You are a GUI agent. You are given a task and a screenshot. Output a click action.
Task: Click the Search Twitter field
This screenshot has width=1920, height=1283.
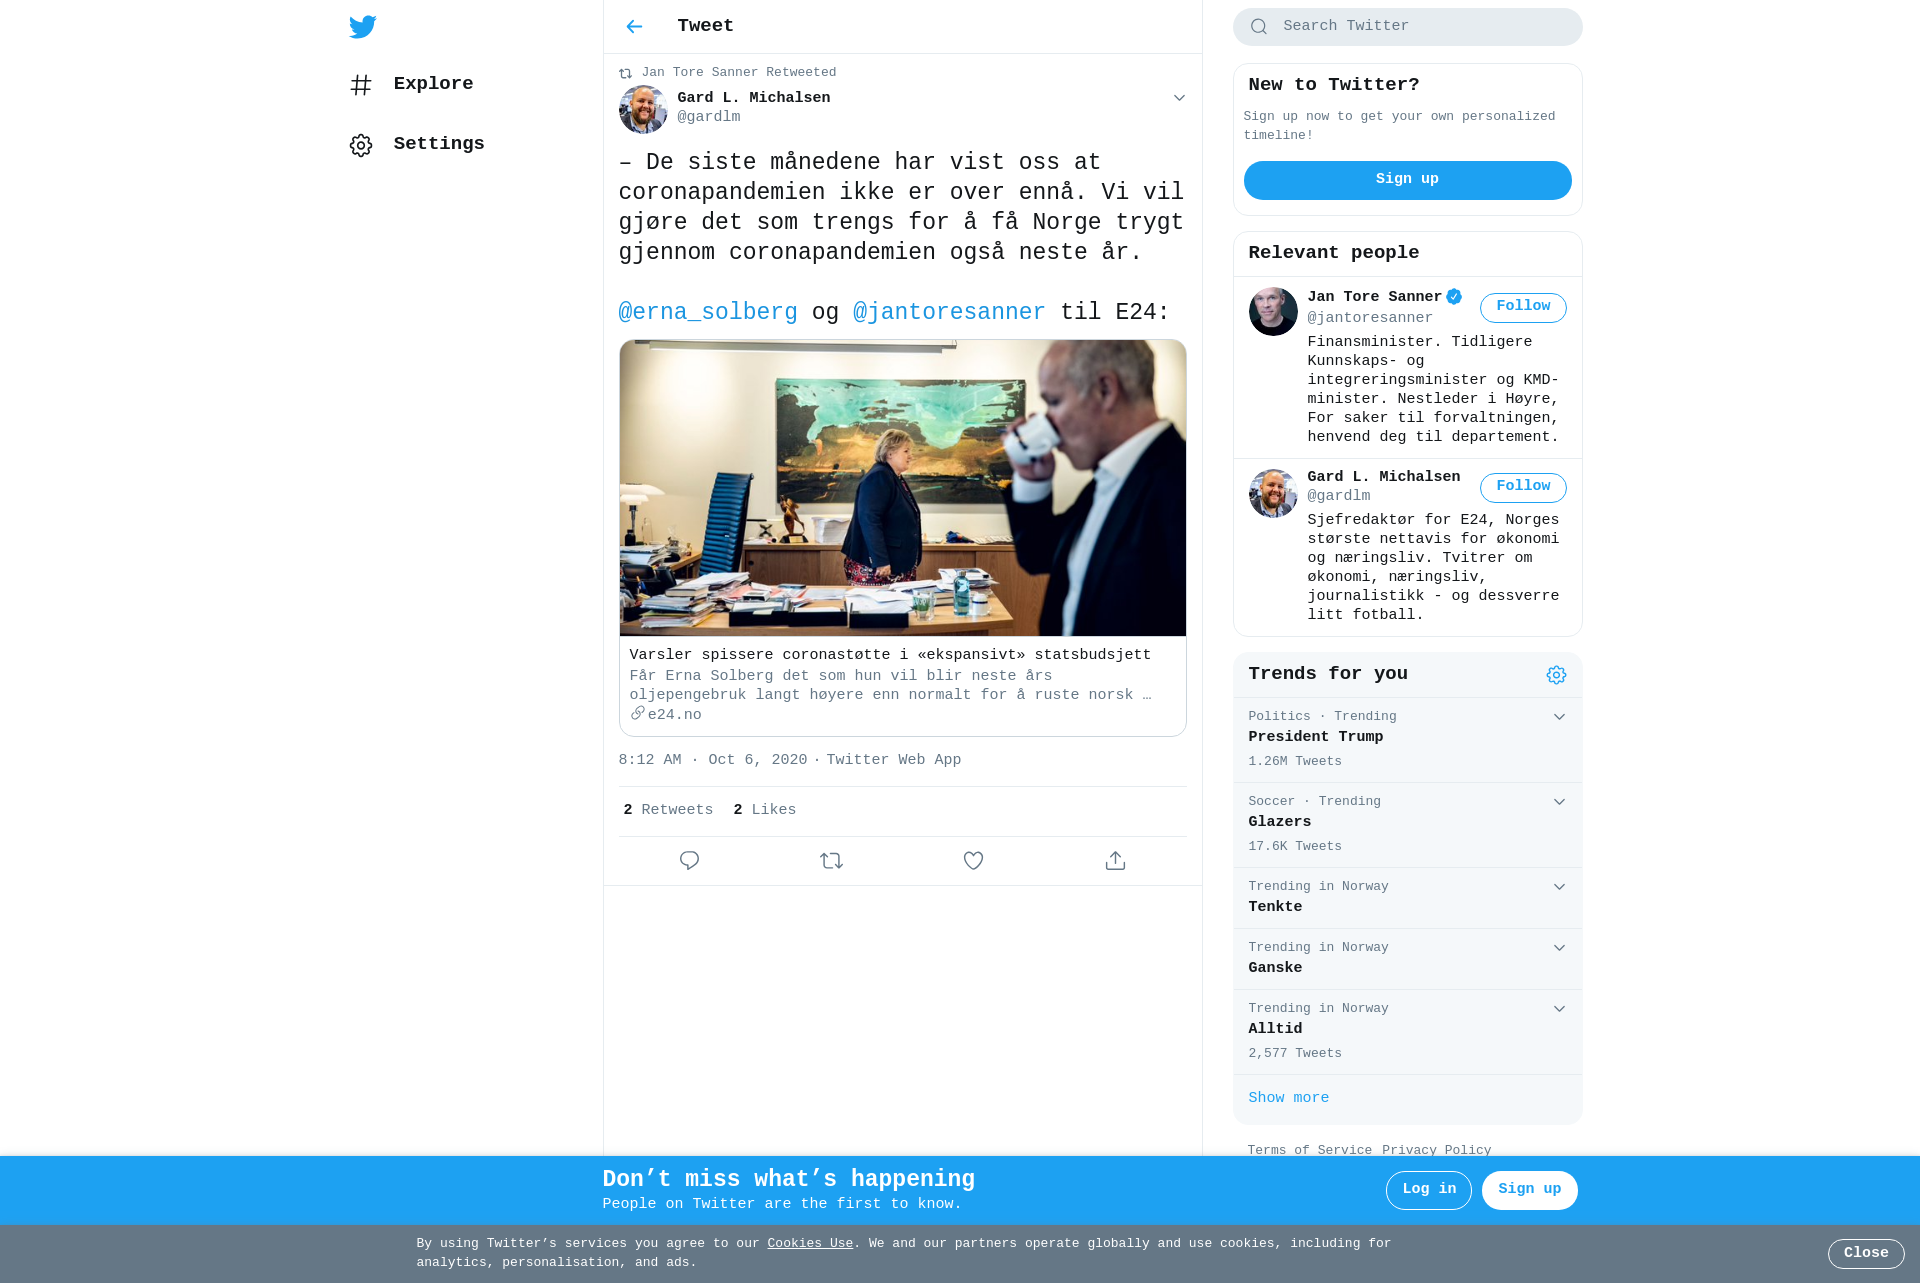(1407, 27)
